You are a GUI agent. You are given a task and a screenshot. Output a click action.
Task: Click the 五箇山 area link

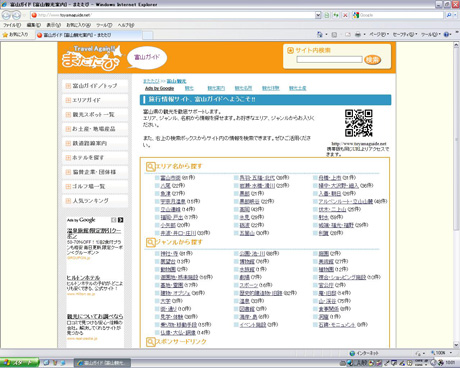[247, 233]
